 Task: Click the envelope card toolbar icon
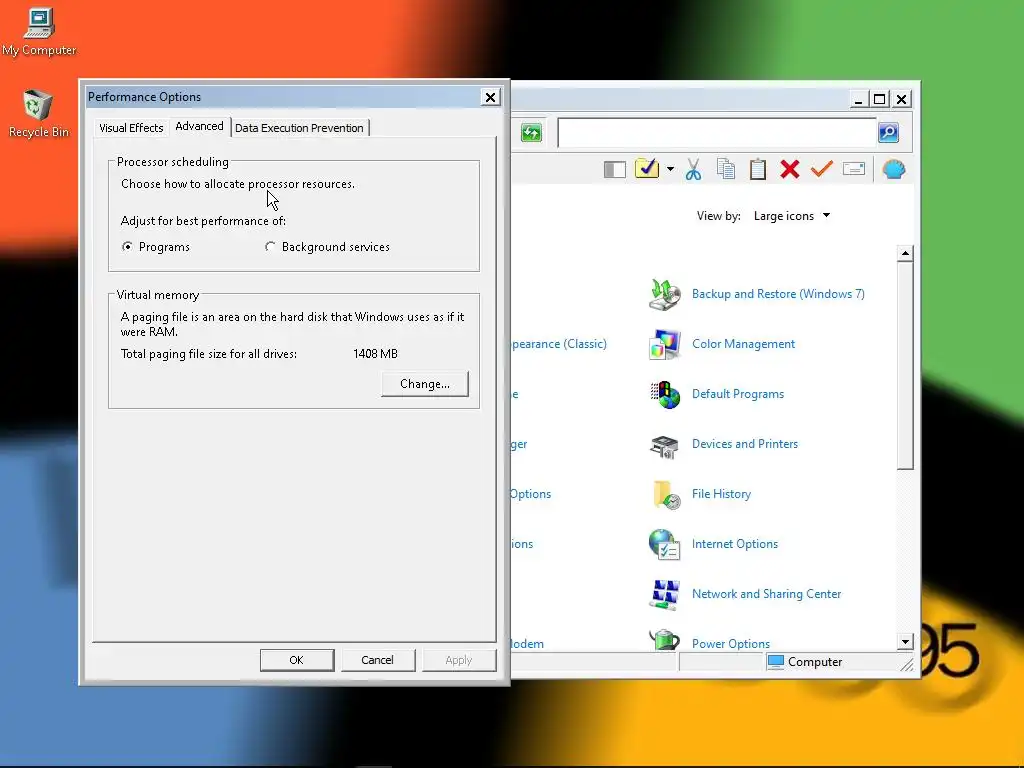pyautogui.click(x=854, y=169)
